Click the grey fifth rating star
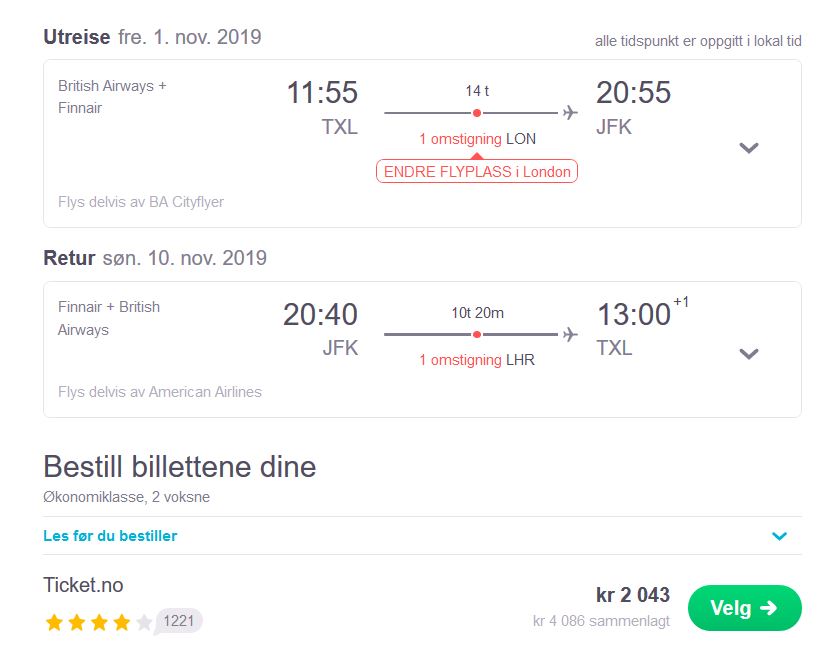 click(144, 622)
